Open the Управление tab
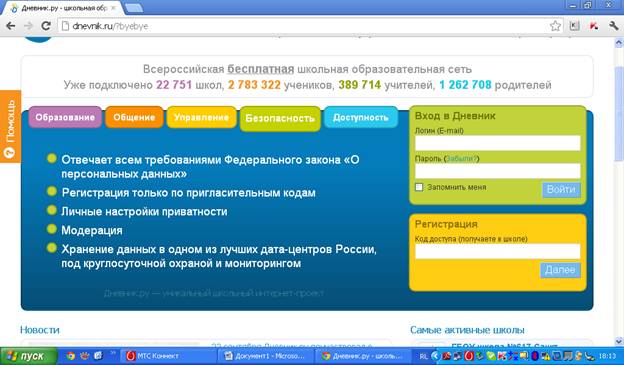 (201, 117)
